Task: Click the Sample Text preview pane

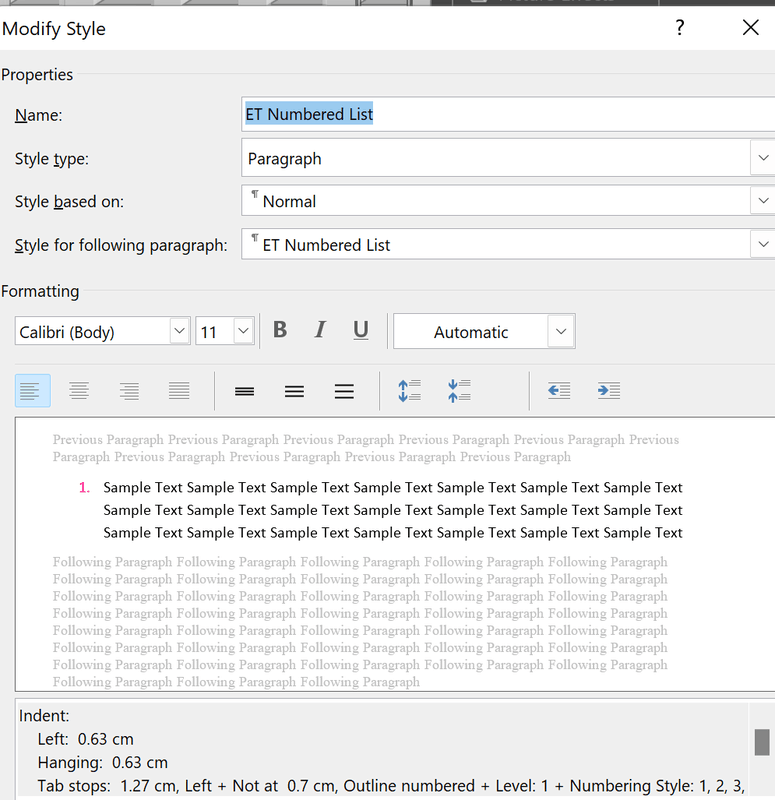Action: click(x=395, y=555)
